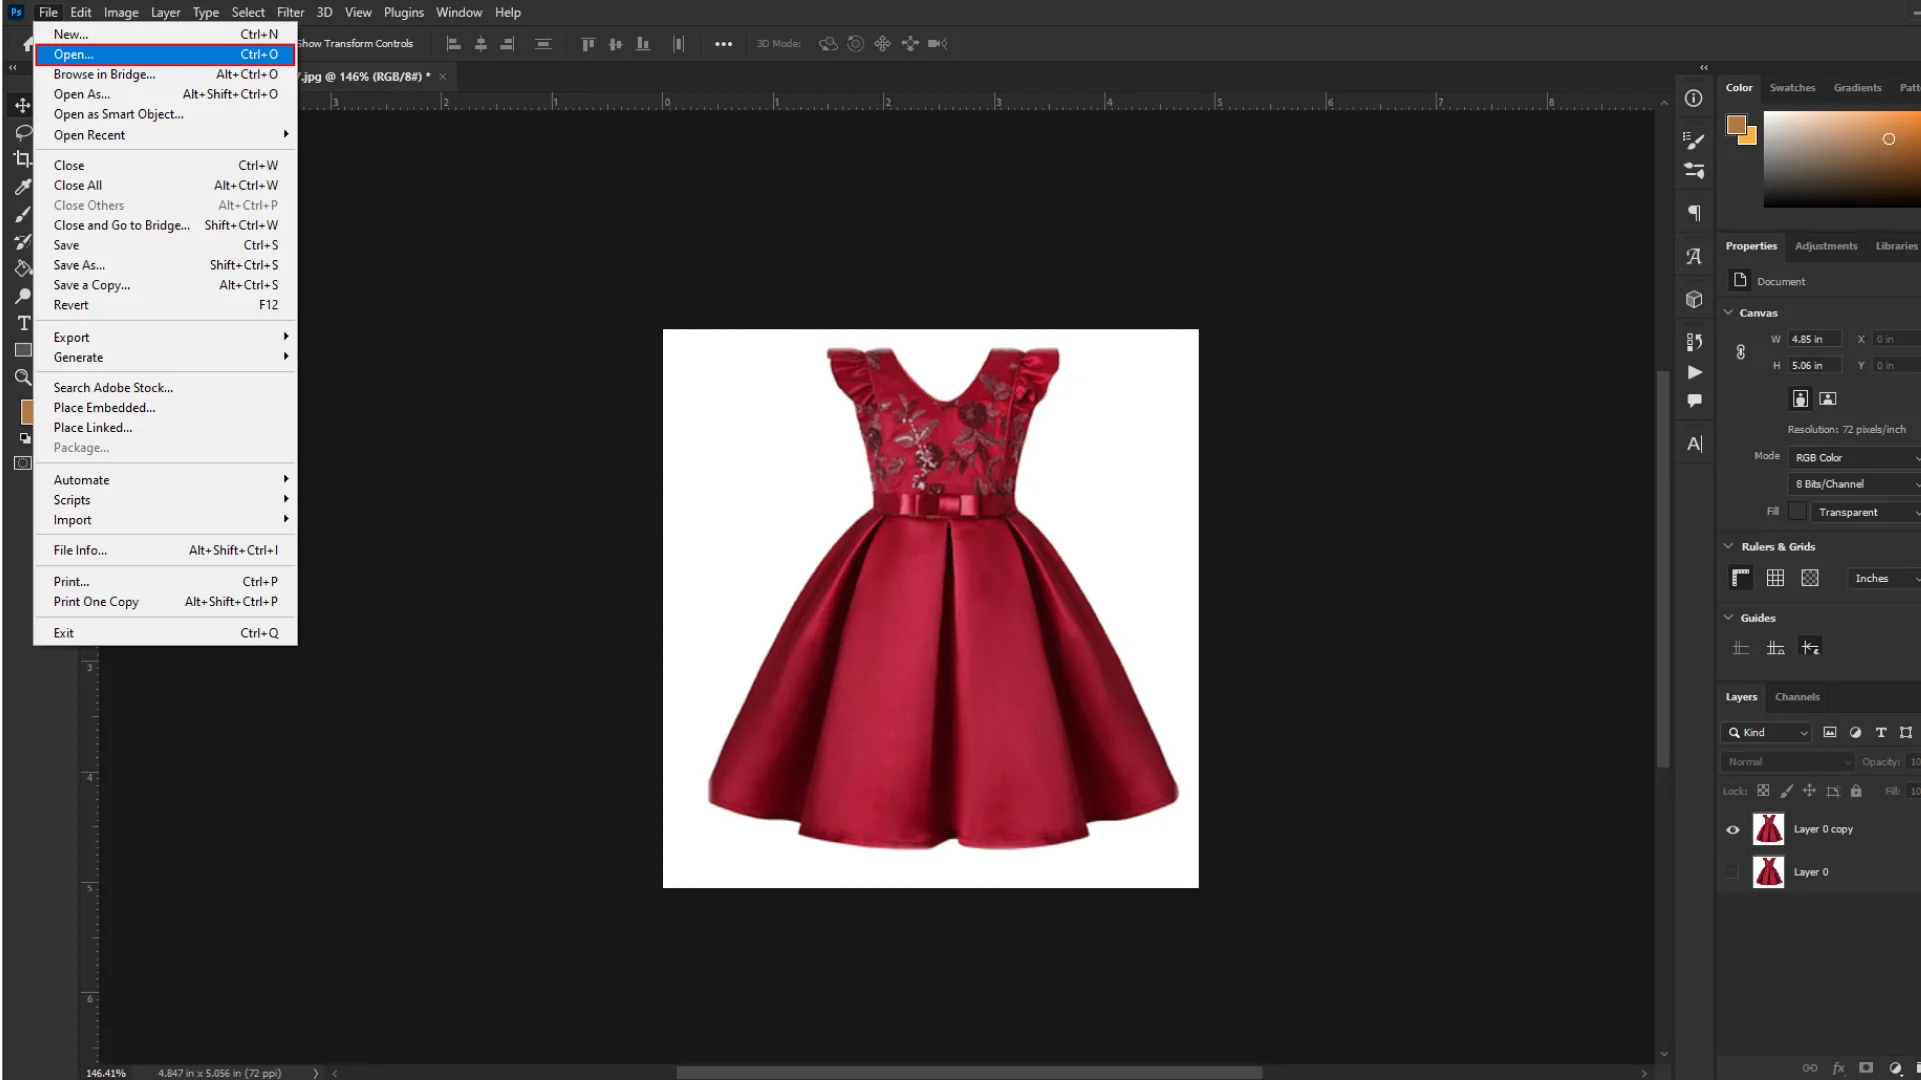The height and width of the screenshot is (1080, 1921).
Task: Toggle visibility of Layer 0 copy
Action: pos(1732,828)
